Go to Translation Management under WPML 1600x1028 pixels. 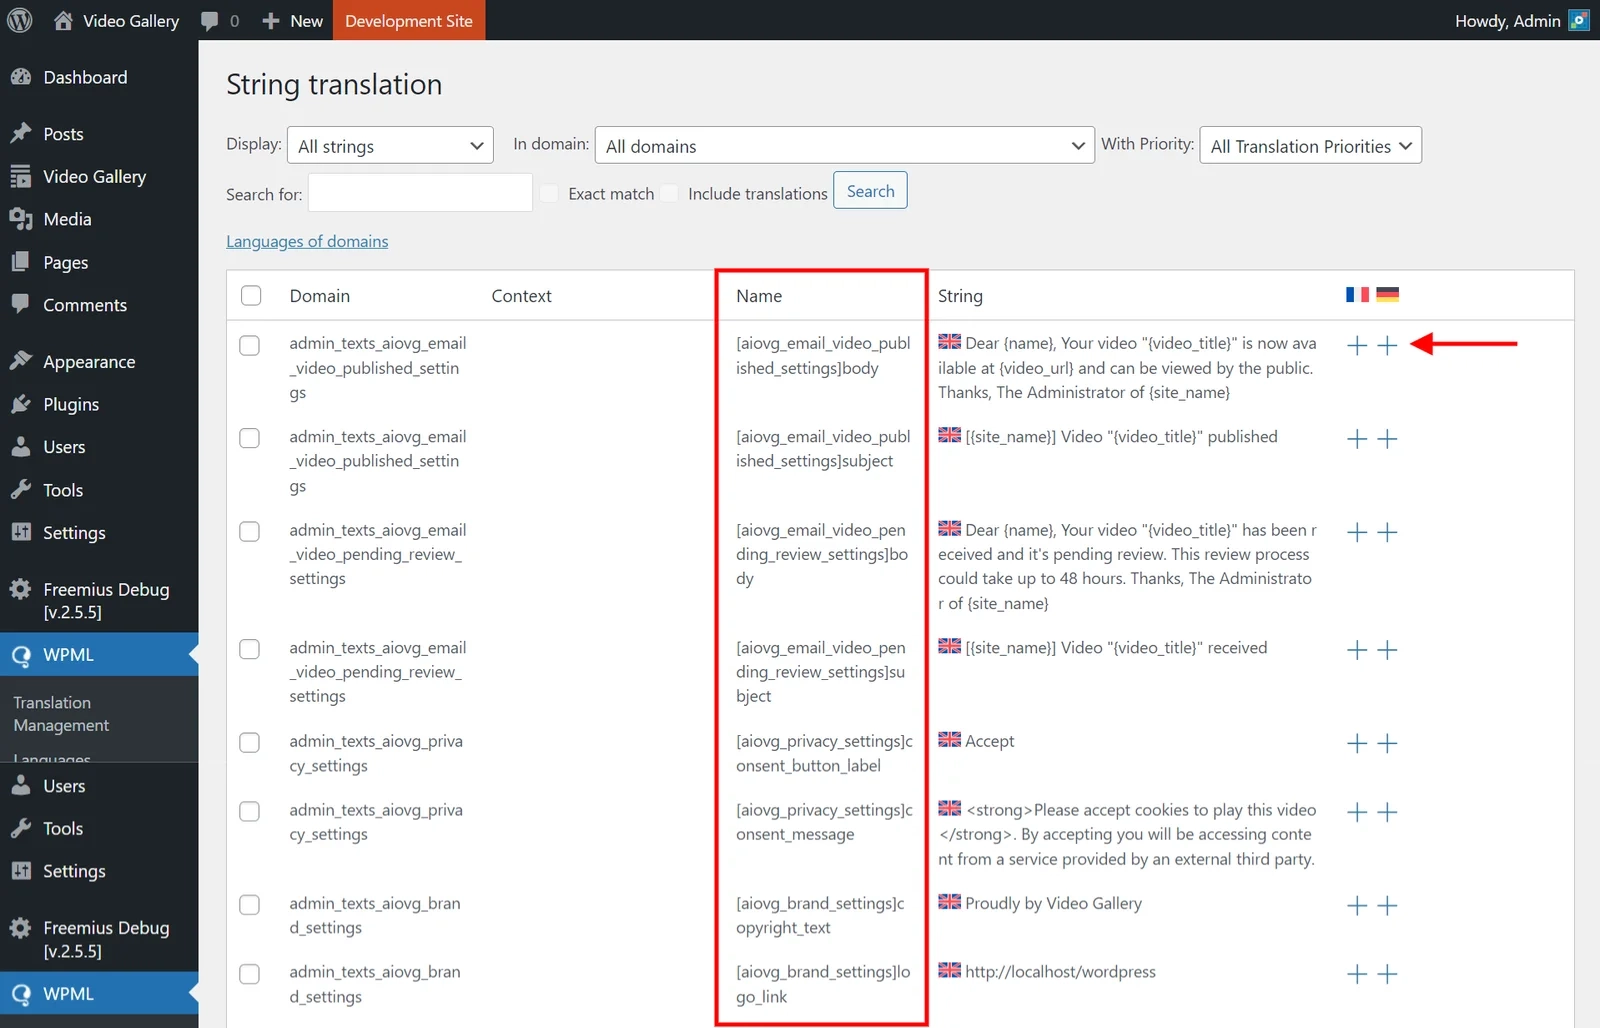[x=61, y=713]
